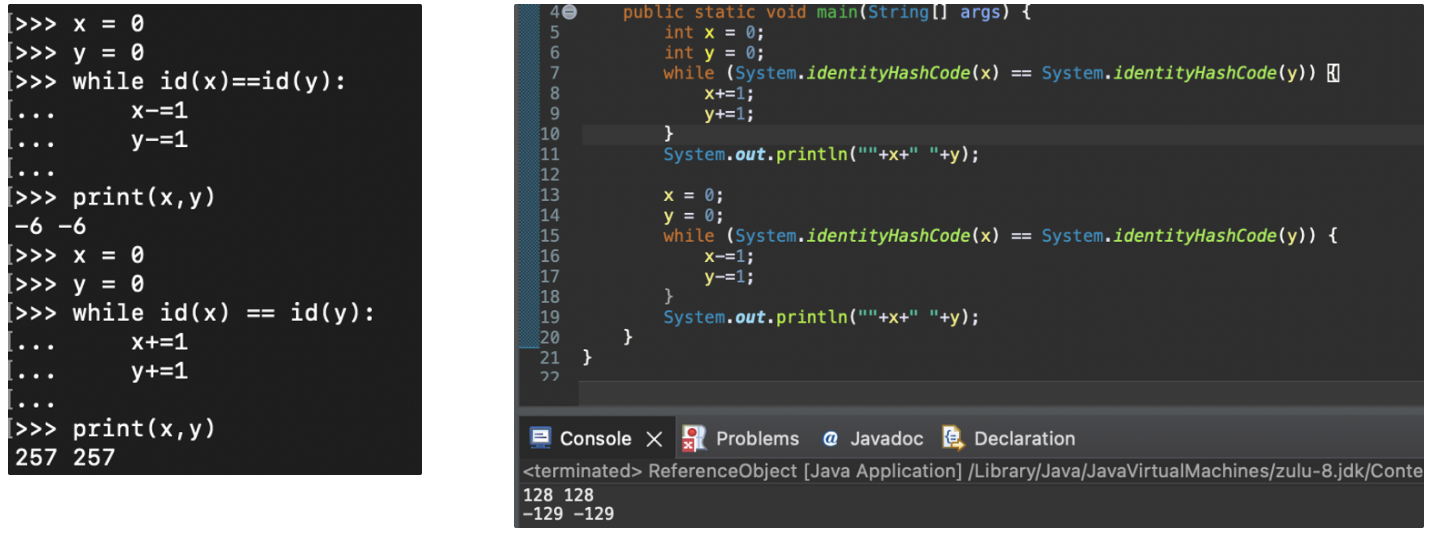1446x540 pixels.
Task: Click line number 15 in the gutter
Action: (550, 236)
